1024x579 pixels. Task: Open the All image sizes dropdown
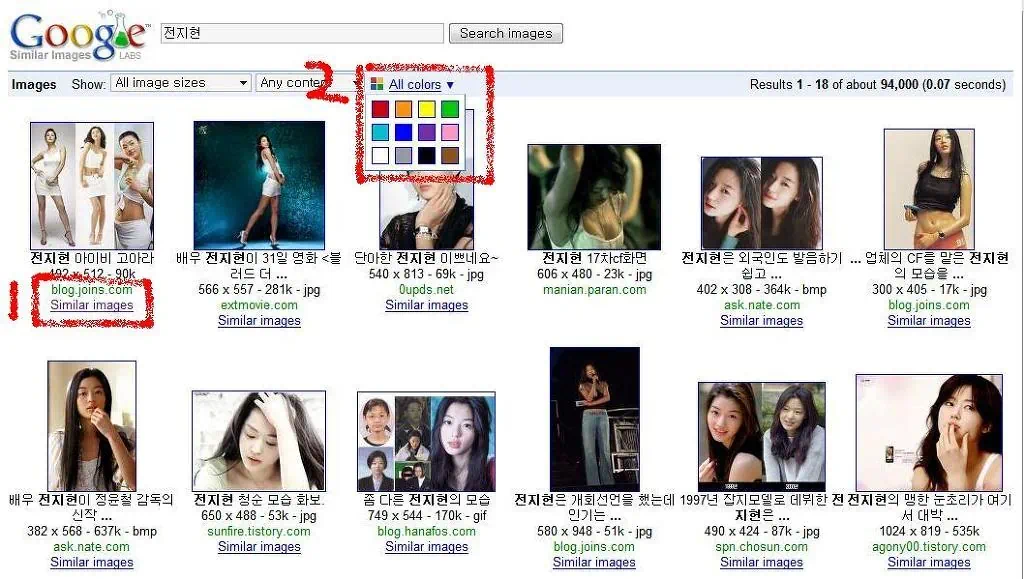click(x=180, y=84)
